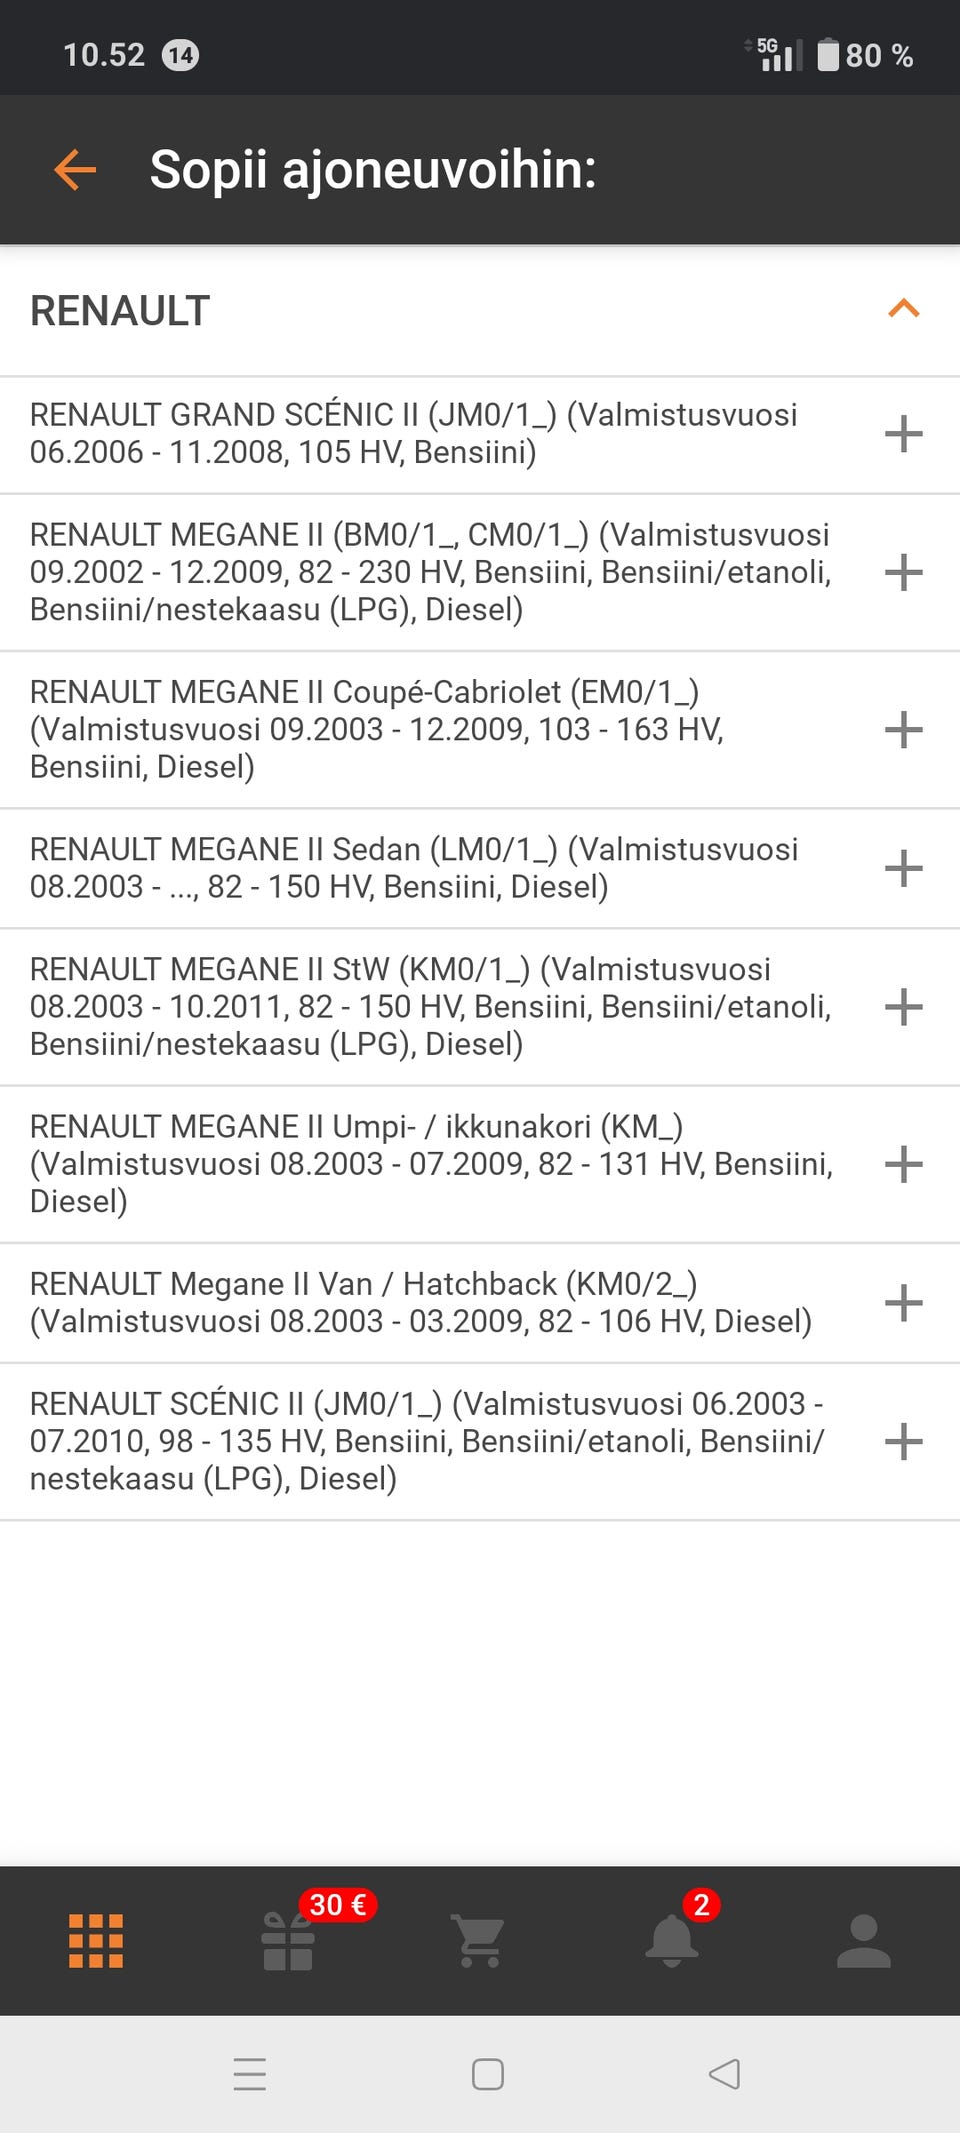Select the Megane II Sedan row text
The image size is (960, 2133).
click(x=414, y=868)
